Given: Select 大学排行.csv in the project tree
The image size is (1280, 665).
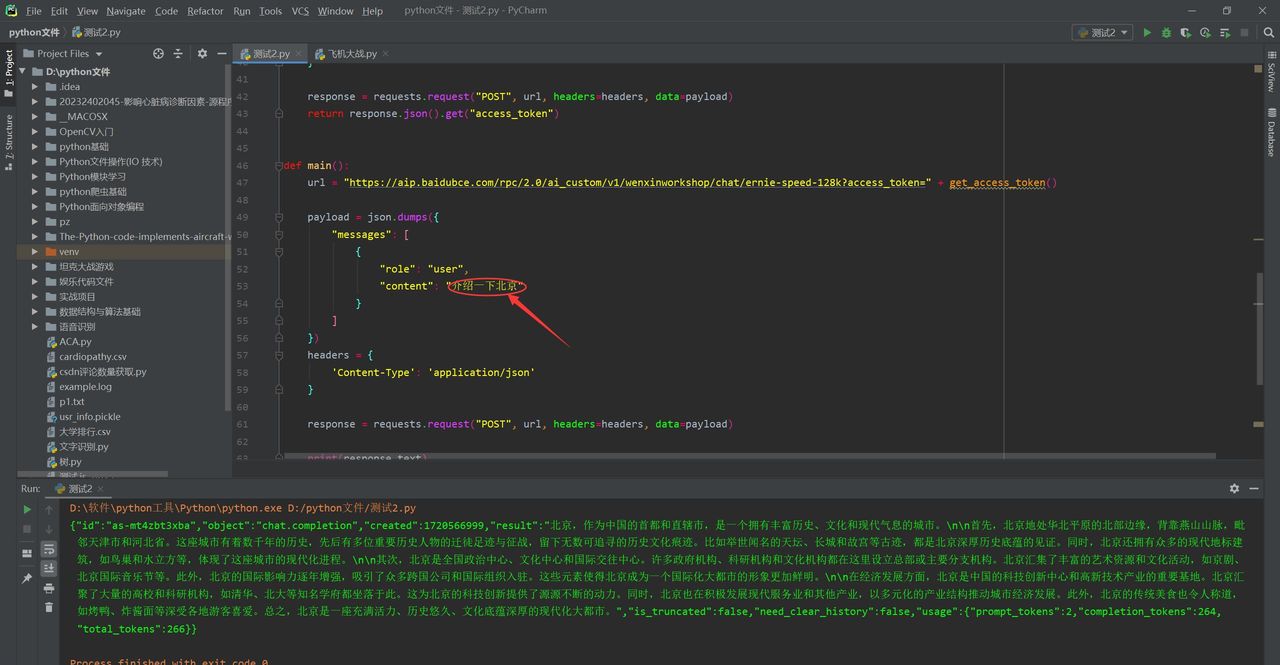Looking at the screenshot, I should (x=85, y=432).
